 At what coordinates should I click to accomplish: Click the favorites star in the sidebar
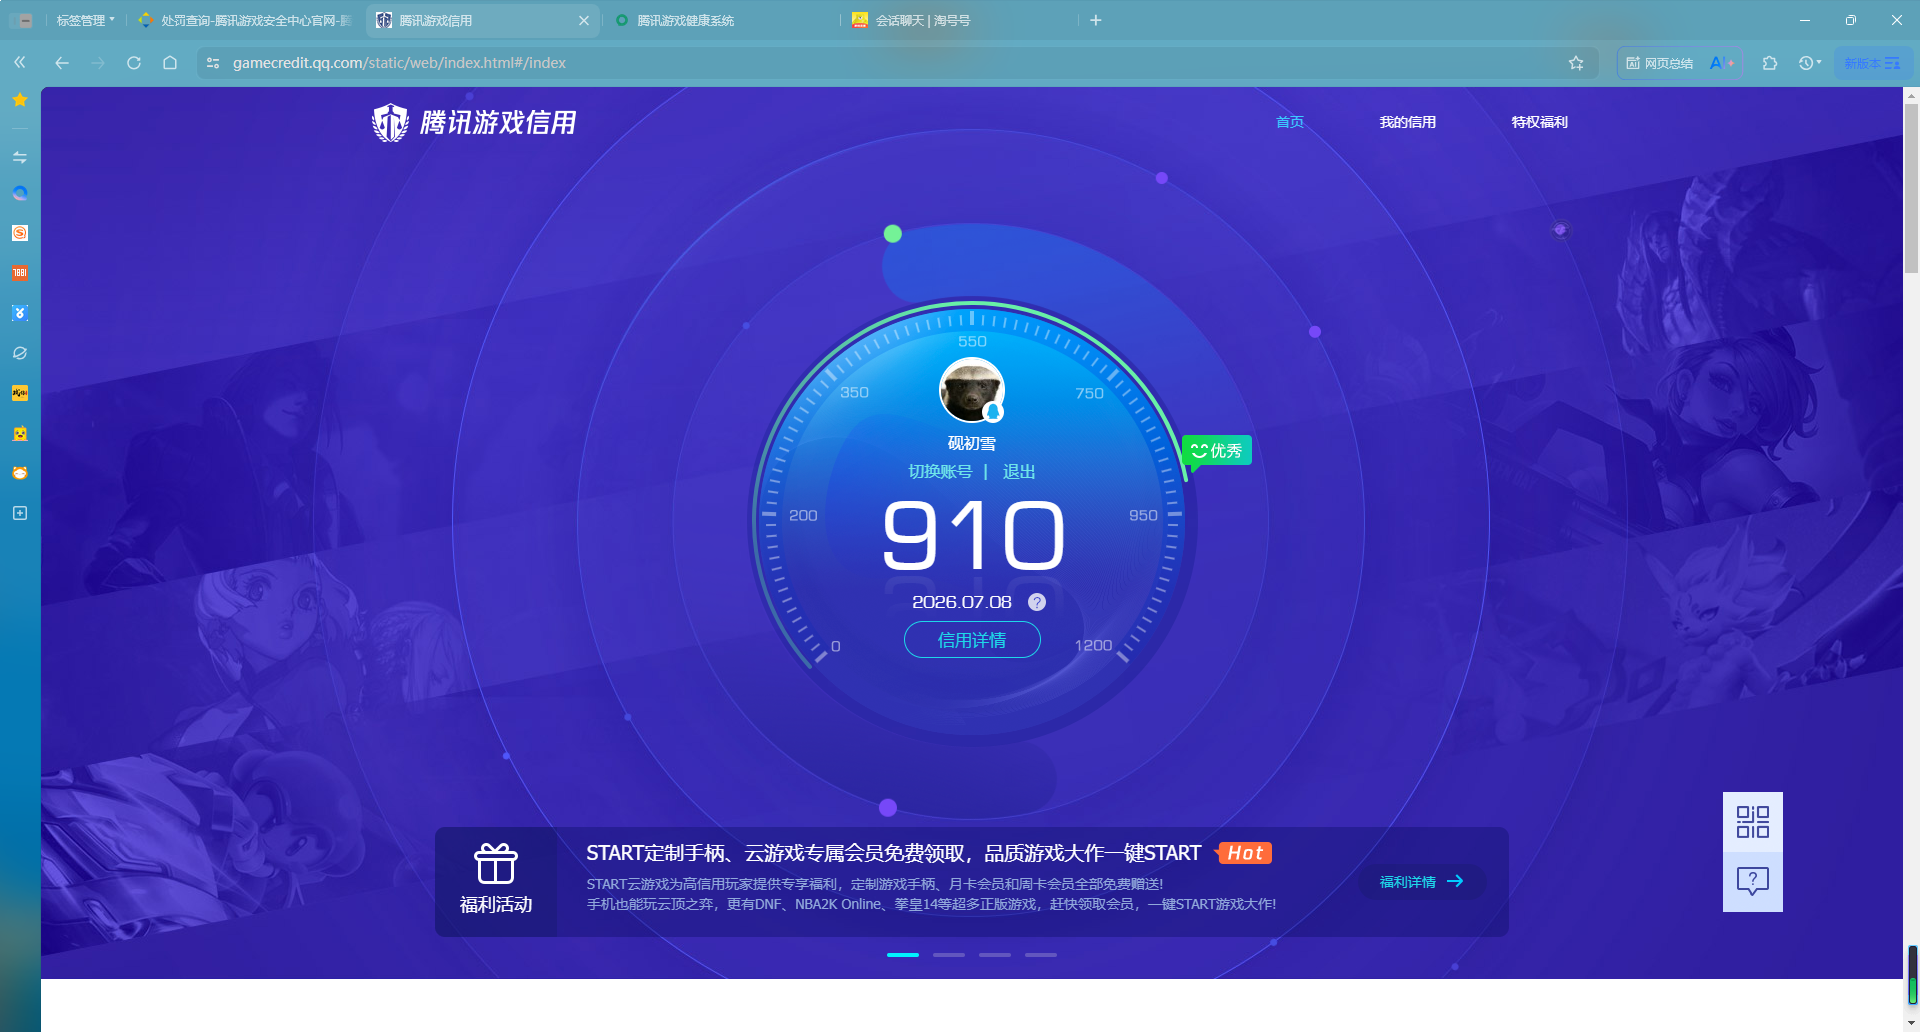point(20,100)
